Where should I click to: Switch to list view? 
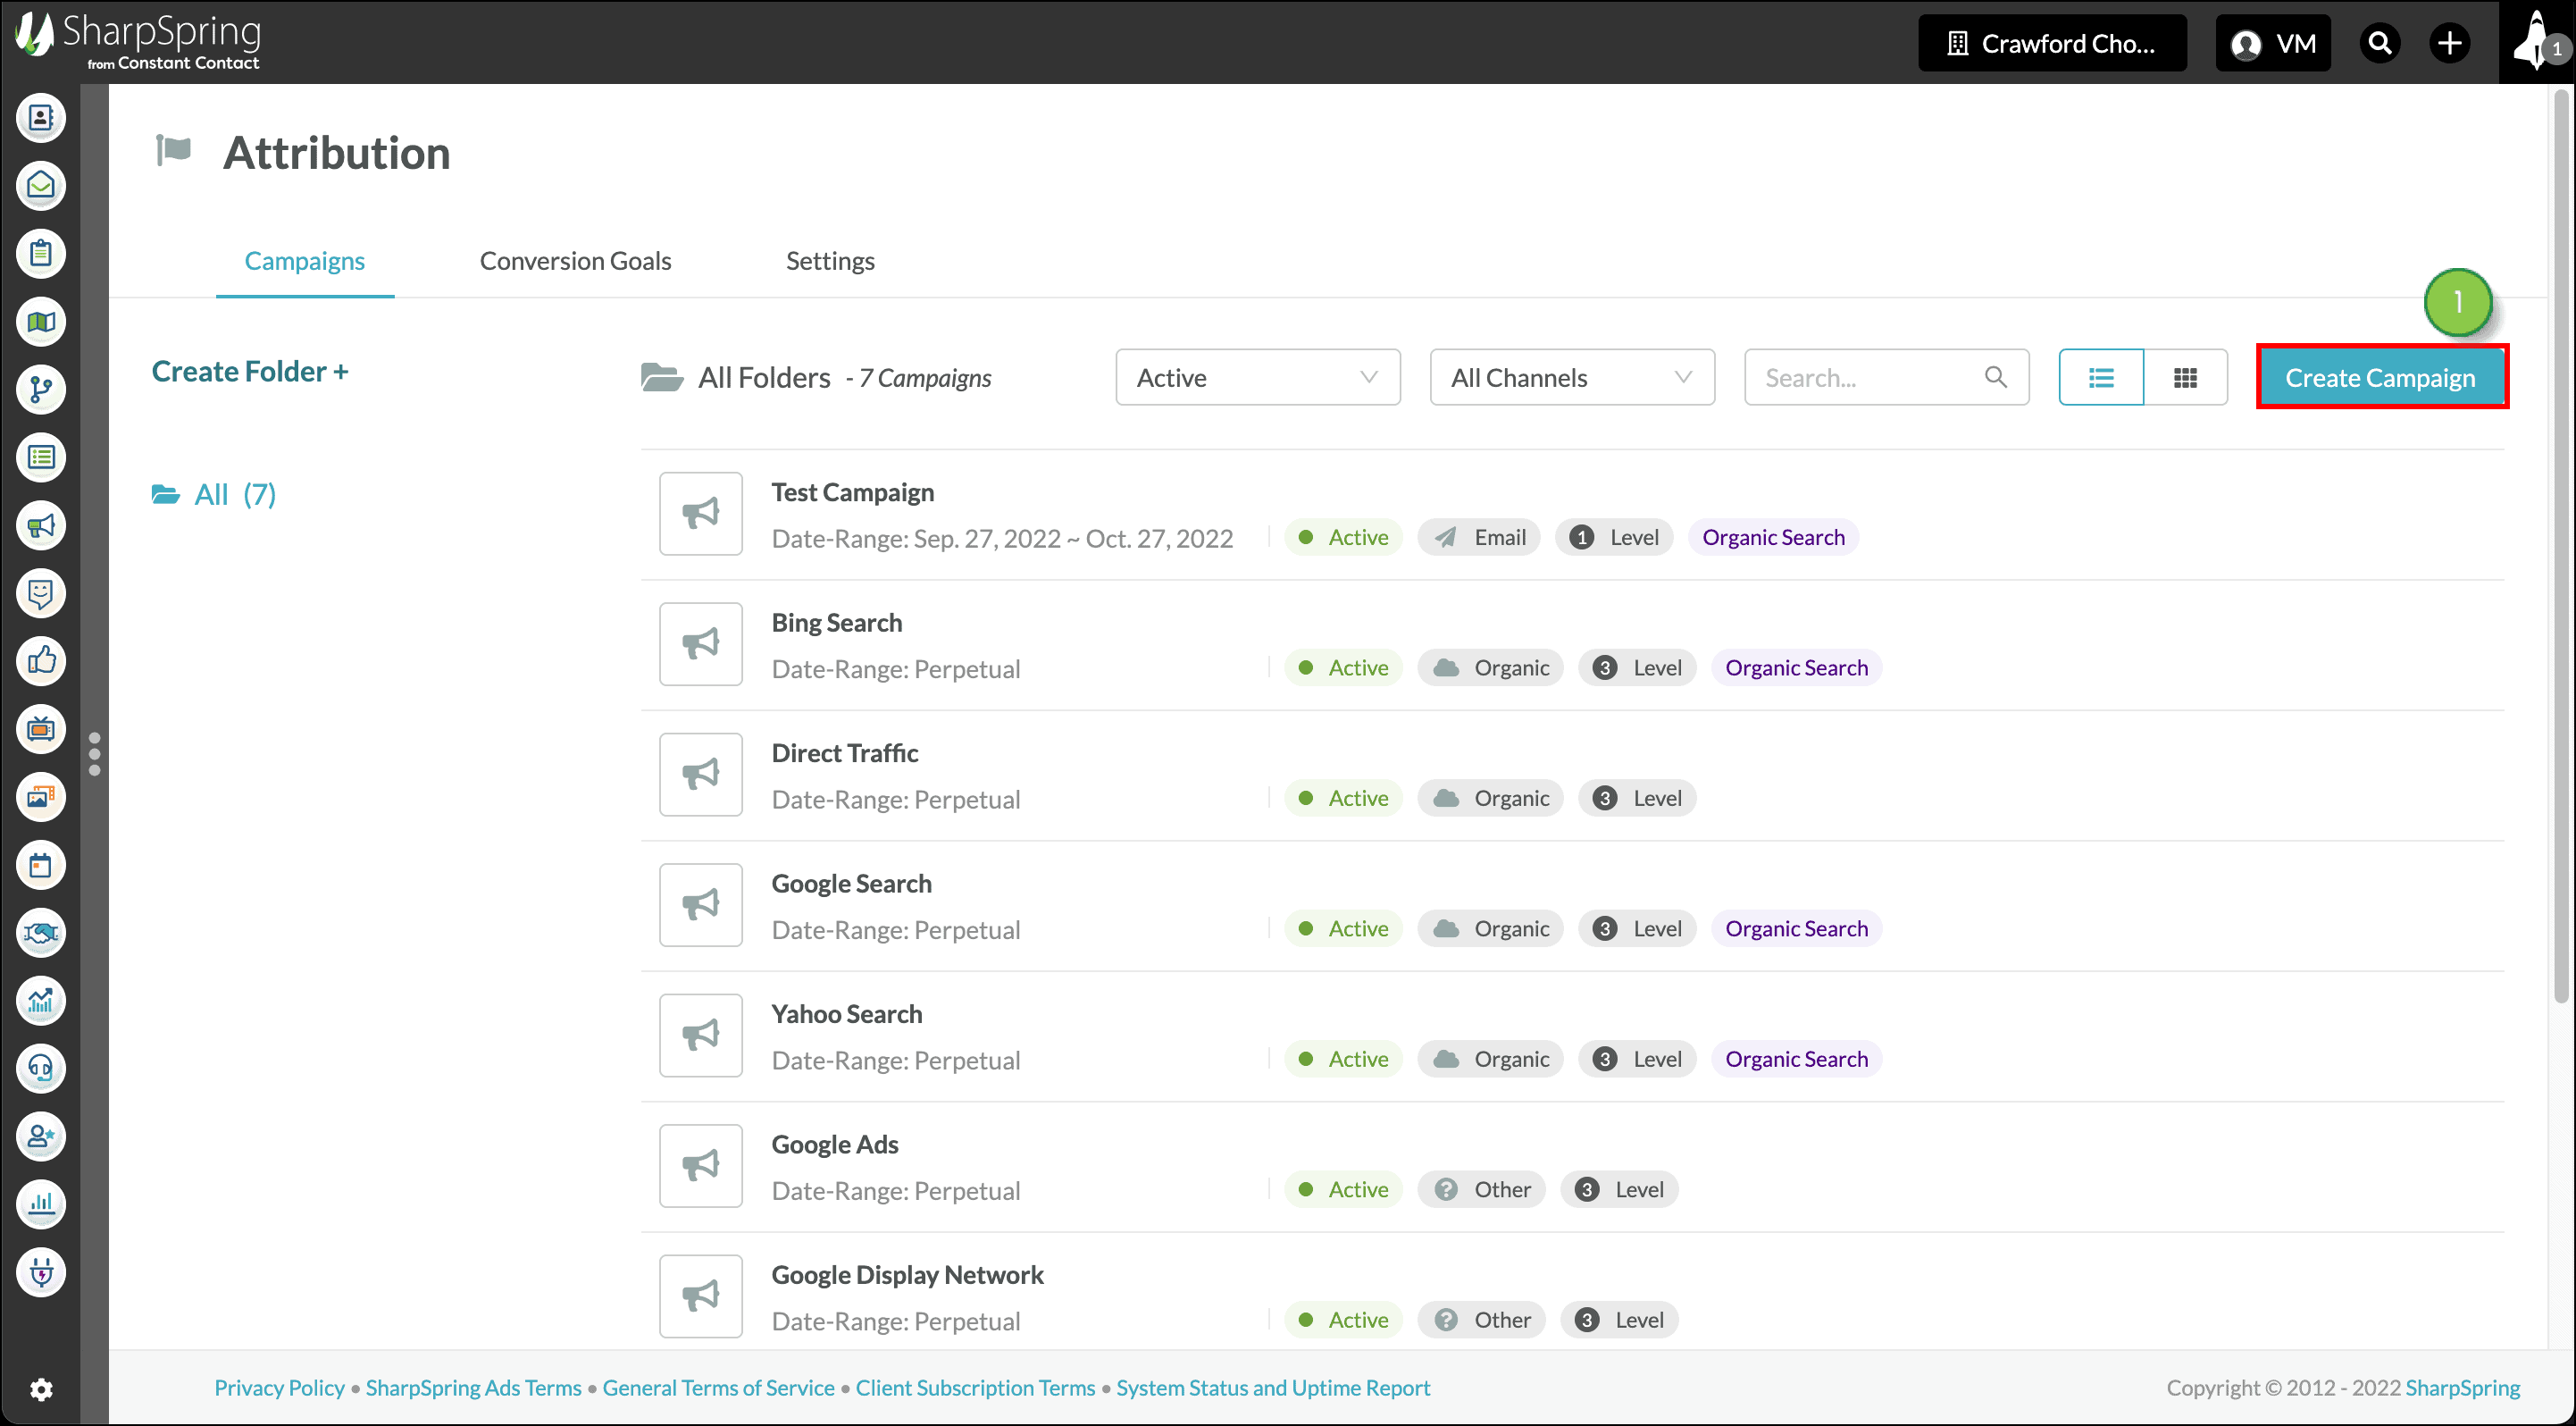2101,378
